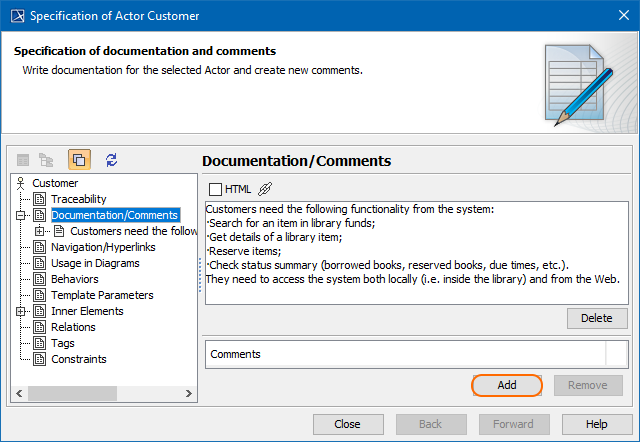Expand the Inner Elements tree node

[21, 311]
